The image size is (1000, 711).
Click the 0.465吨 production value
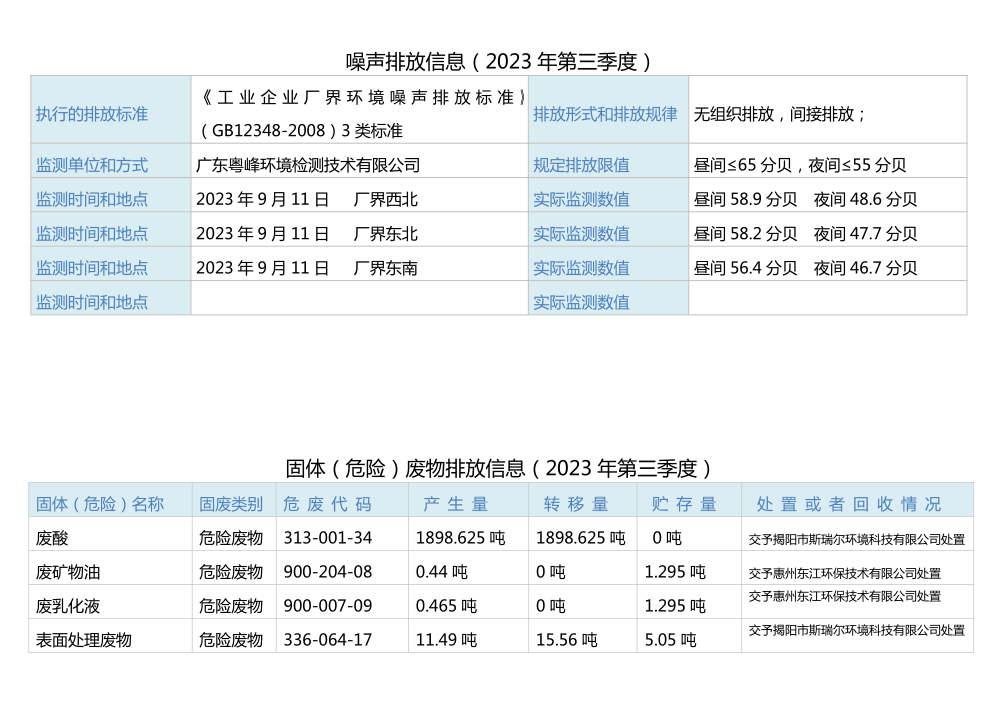tap(446, 606)
